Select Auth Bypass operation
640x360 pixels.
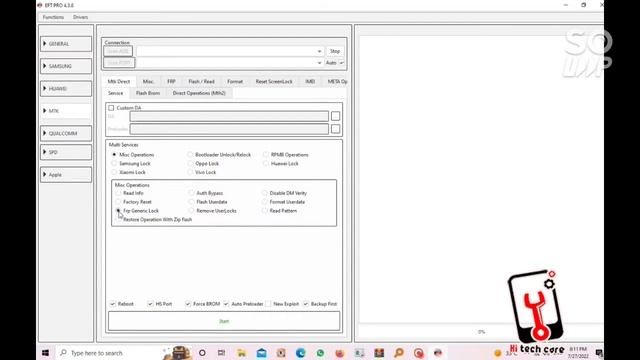coord(191,193)
